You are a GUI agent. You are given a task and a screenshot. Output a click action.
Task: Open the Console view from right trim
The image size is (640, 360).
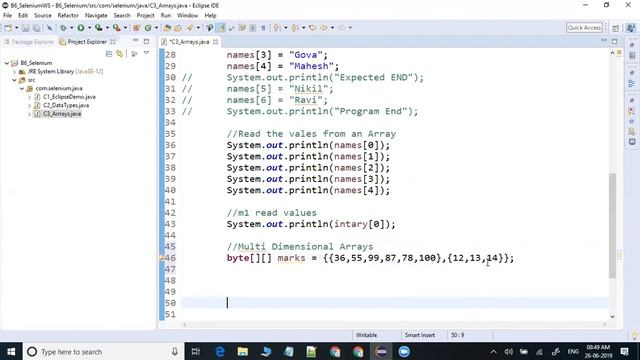point(632,142)
